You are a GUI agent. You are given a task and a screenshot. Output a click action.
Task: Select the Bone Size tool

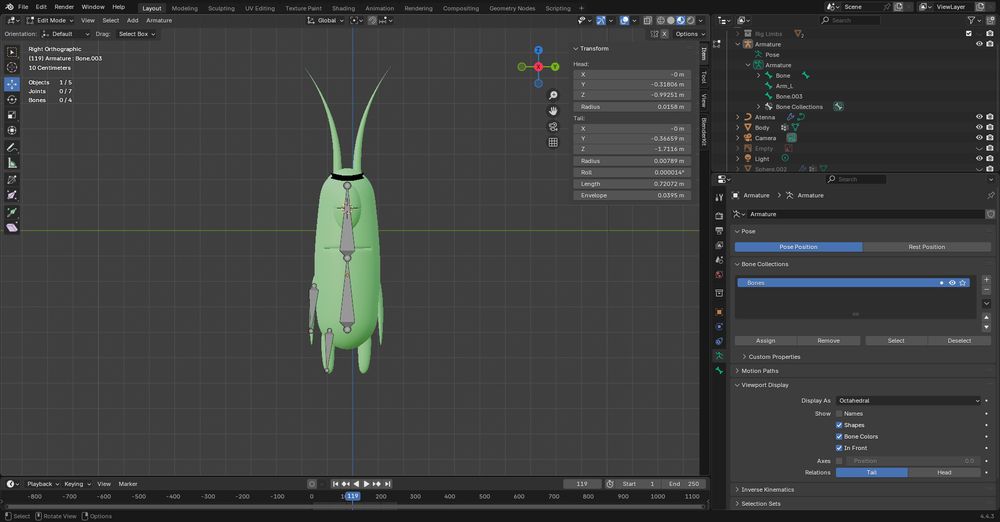12,195
